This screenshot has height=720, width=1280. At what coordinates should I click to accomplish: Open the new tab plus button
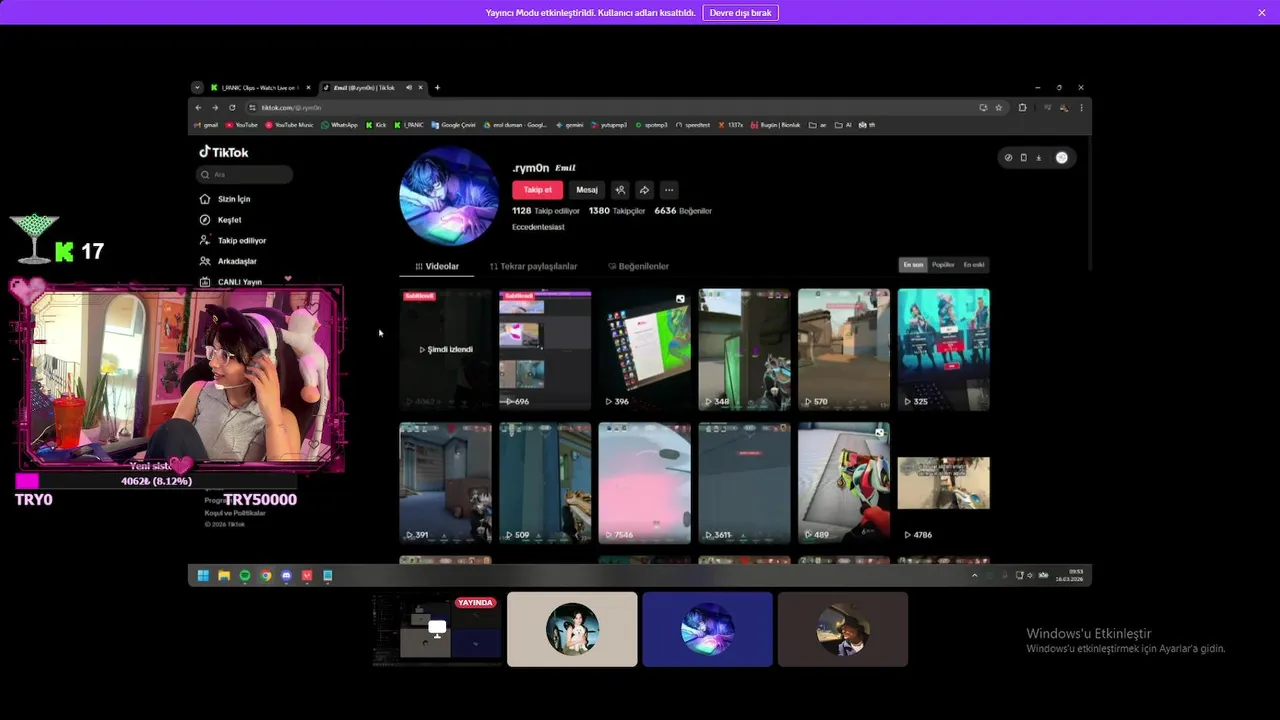click(x=437, y=88)
